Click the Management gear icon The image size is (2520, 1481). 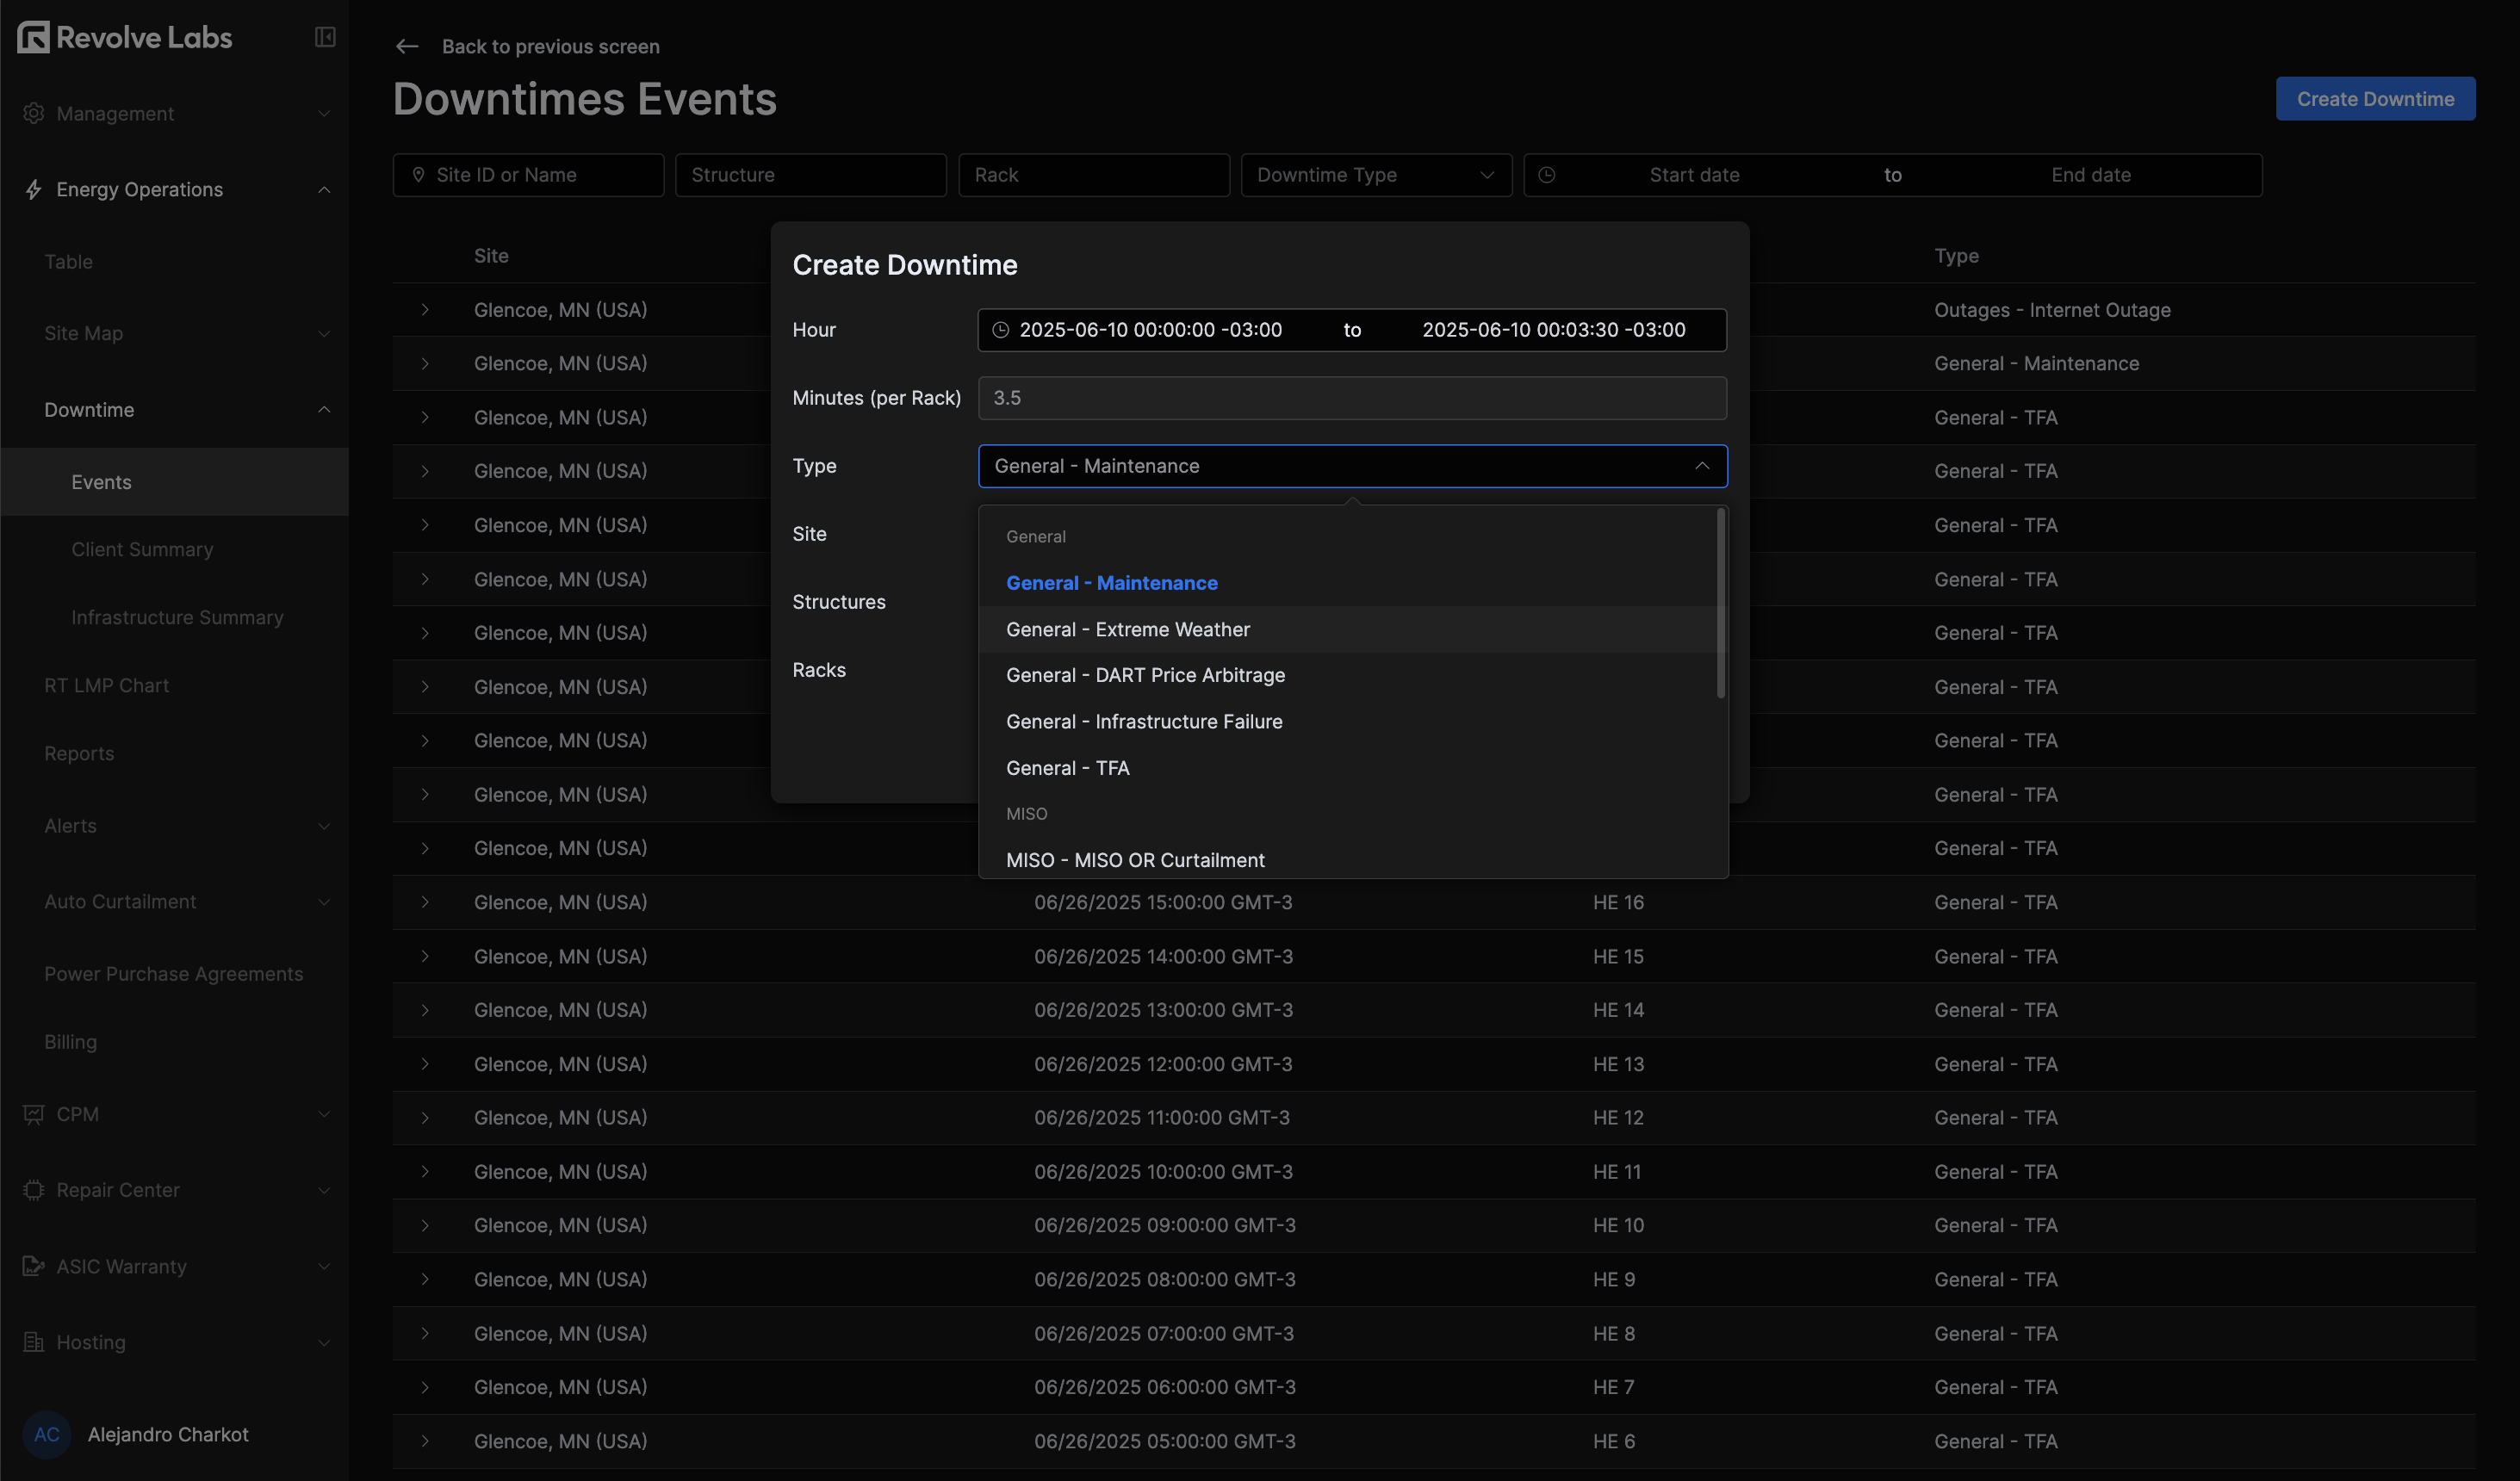(x=33, y=113)
